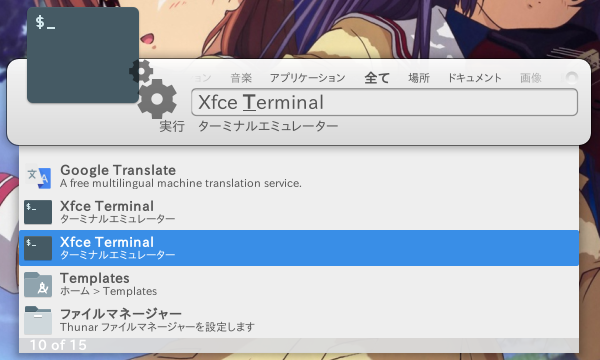The height and width of the screenshot is (360, 600).
Task: Switch to the ドキュメント category
Action: pos(474,78)
